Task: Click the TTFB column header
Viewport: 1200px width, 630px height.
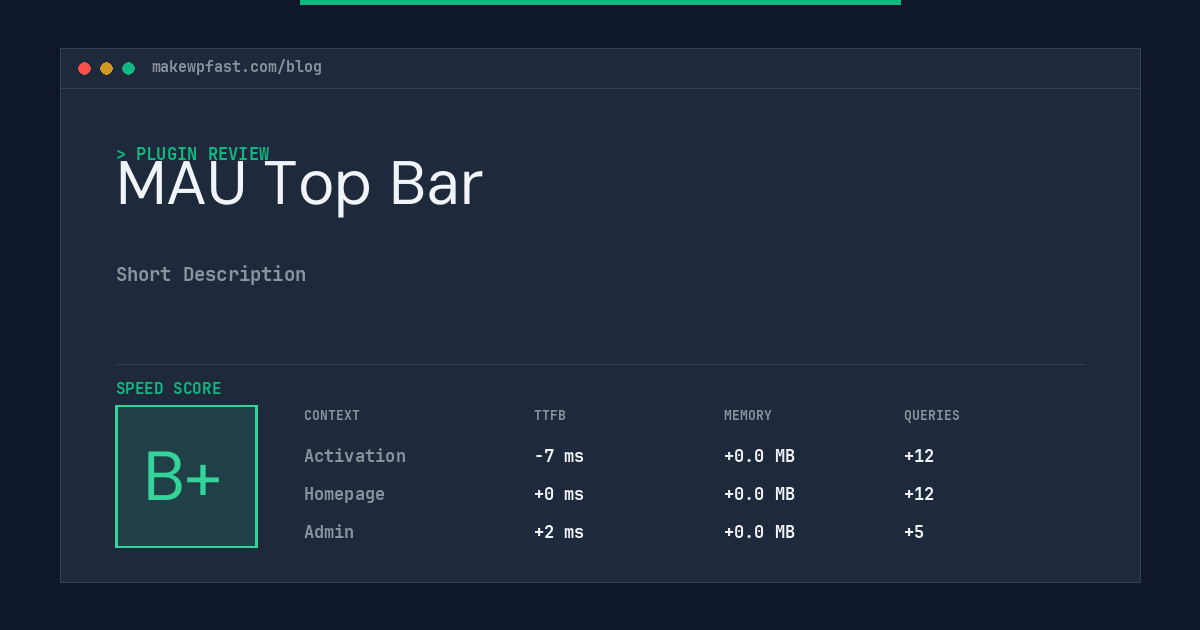Action: [550, 416]
